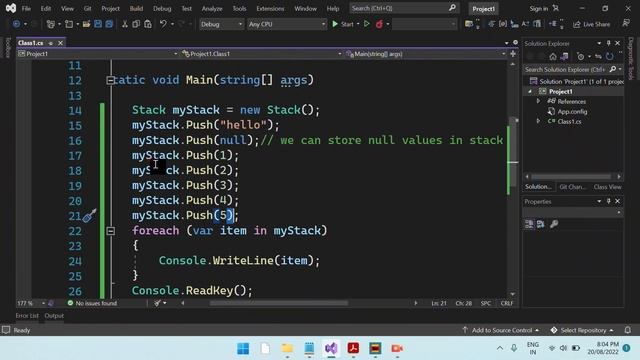The image size is (640, 360).
Task: Click Add to Source Control
Action: (501, 330)
